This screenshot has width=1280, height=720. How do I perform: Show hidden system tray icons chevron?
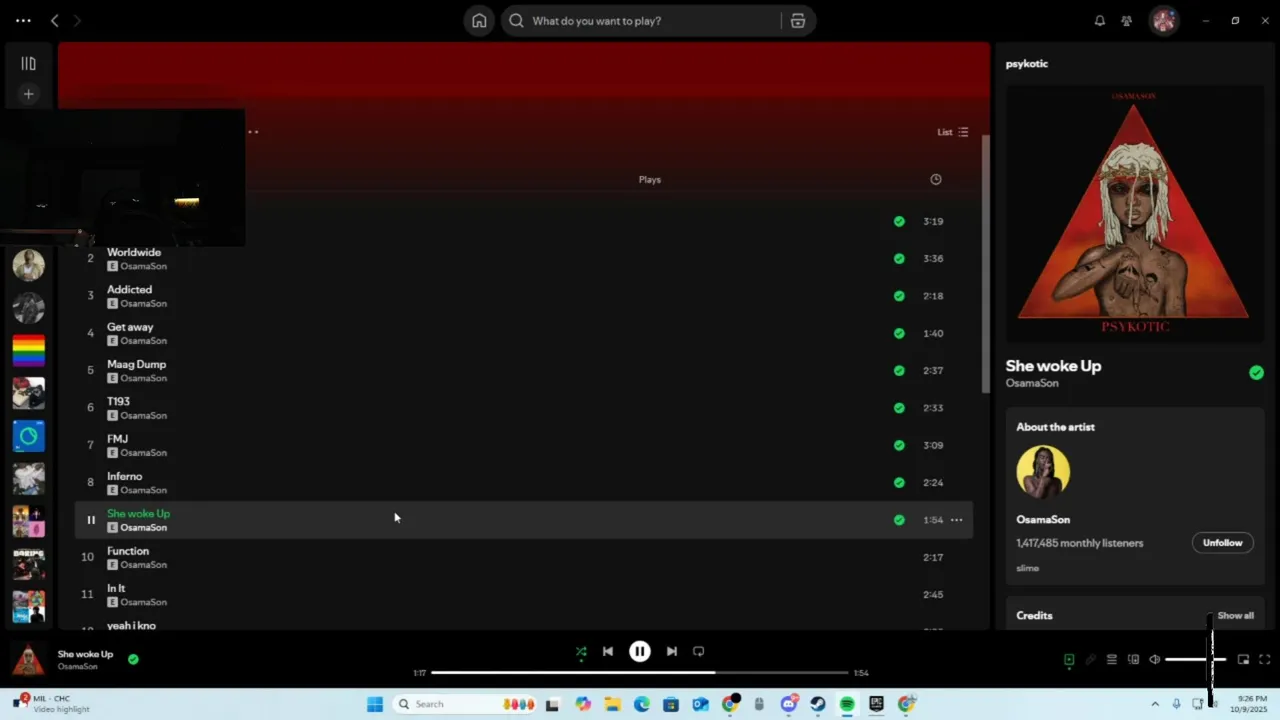1155,704
